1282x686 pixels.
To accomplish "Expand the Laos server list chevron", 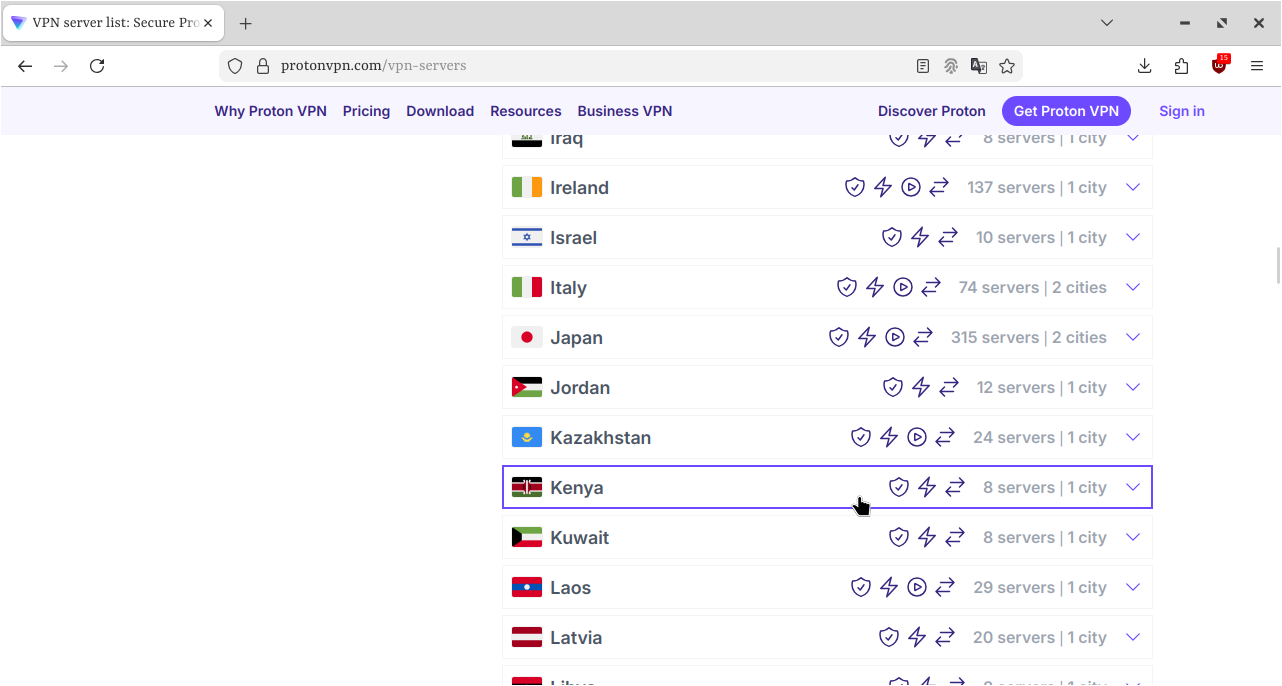I will tap(1133, 587).
